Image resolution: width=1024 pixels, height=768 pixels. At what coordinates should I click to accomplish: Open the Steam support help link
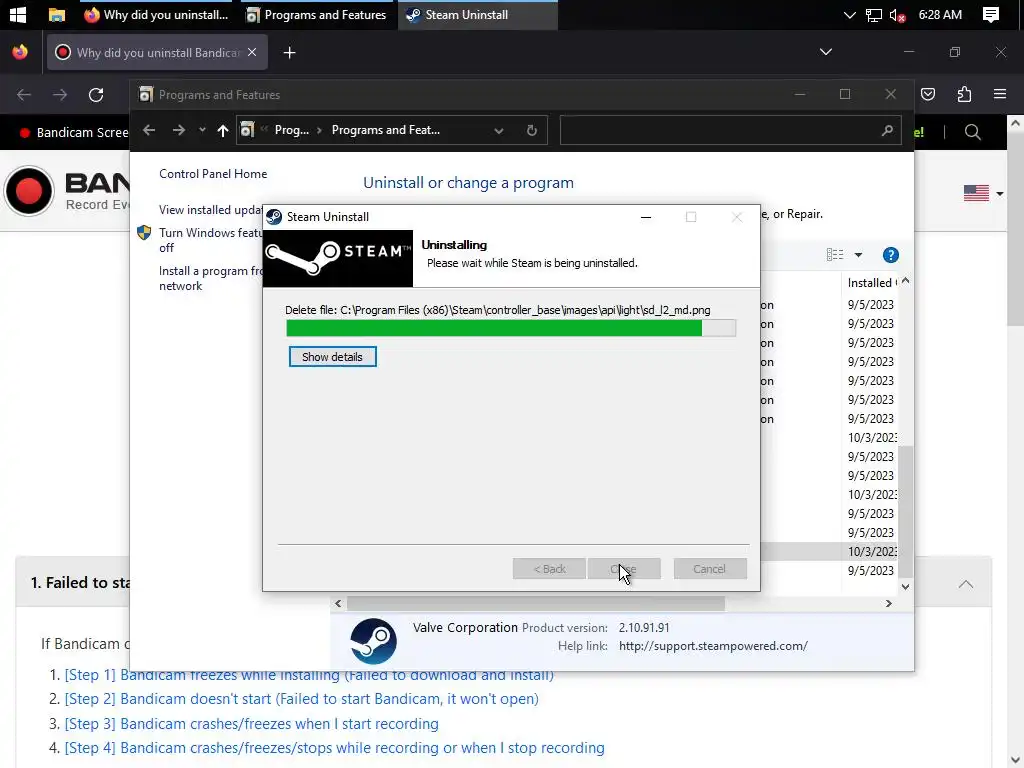pos(713,646)
